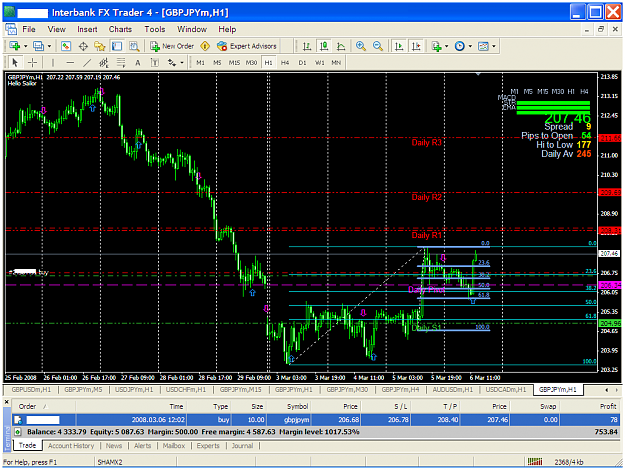Click the Expert Advisors button

pyautogui.click(x=247, y=46)
